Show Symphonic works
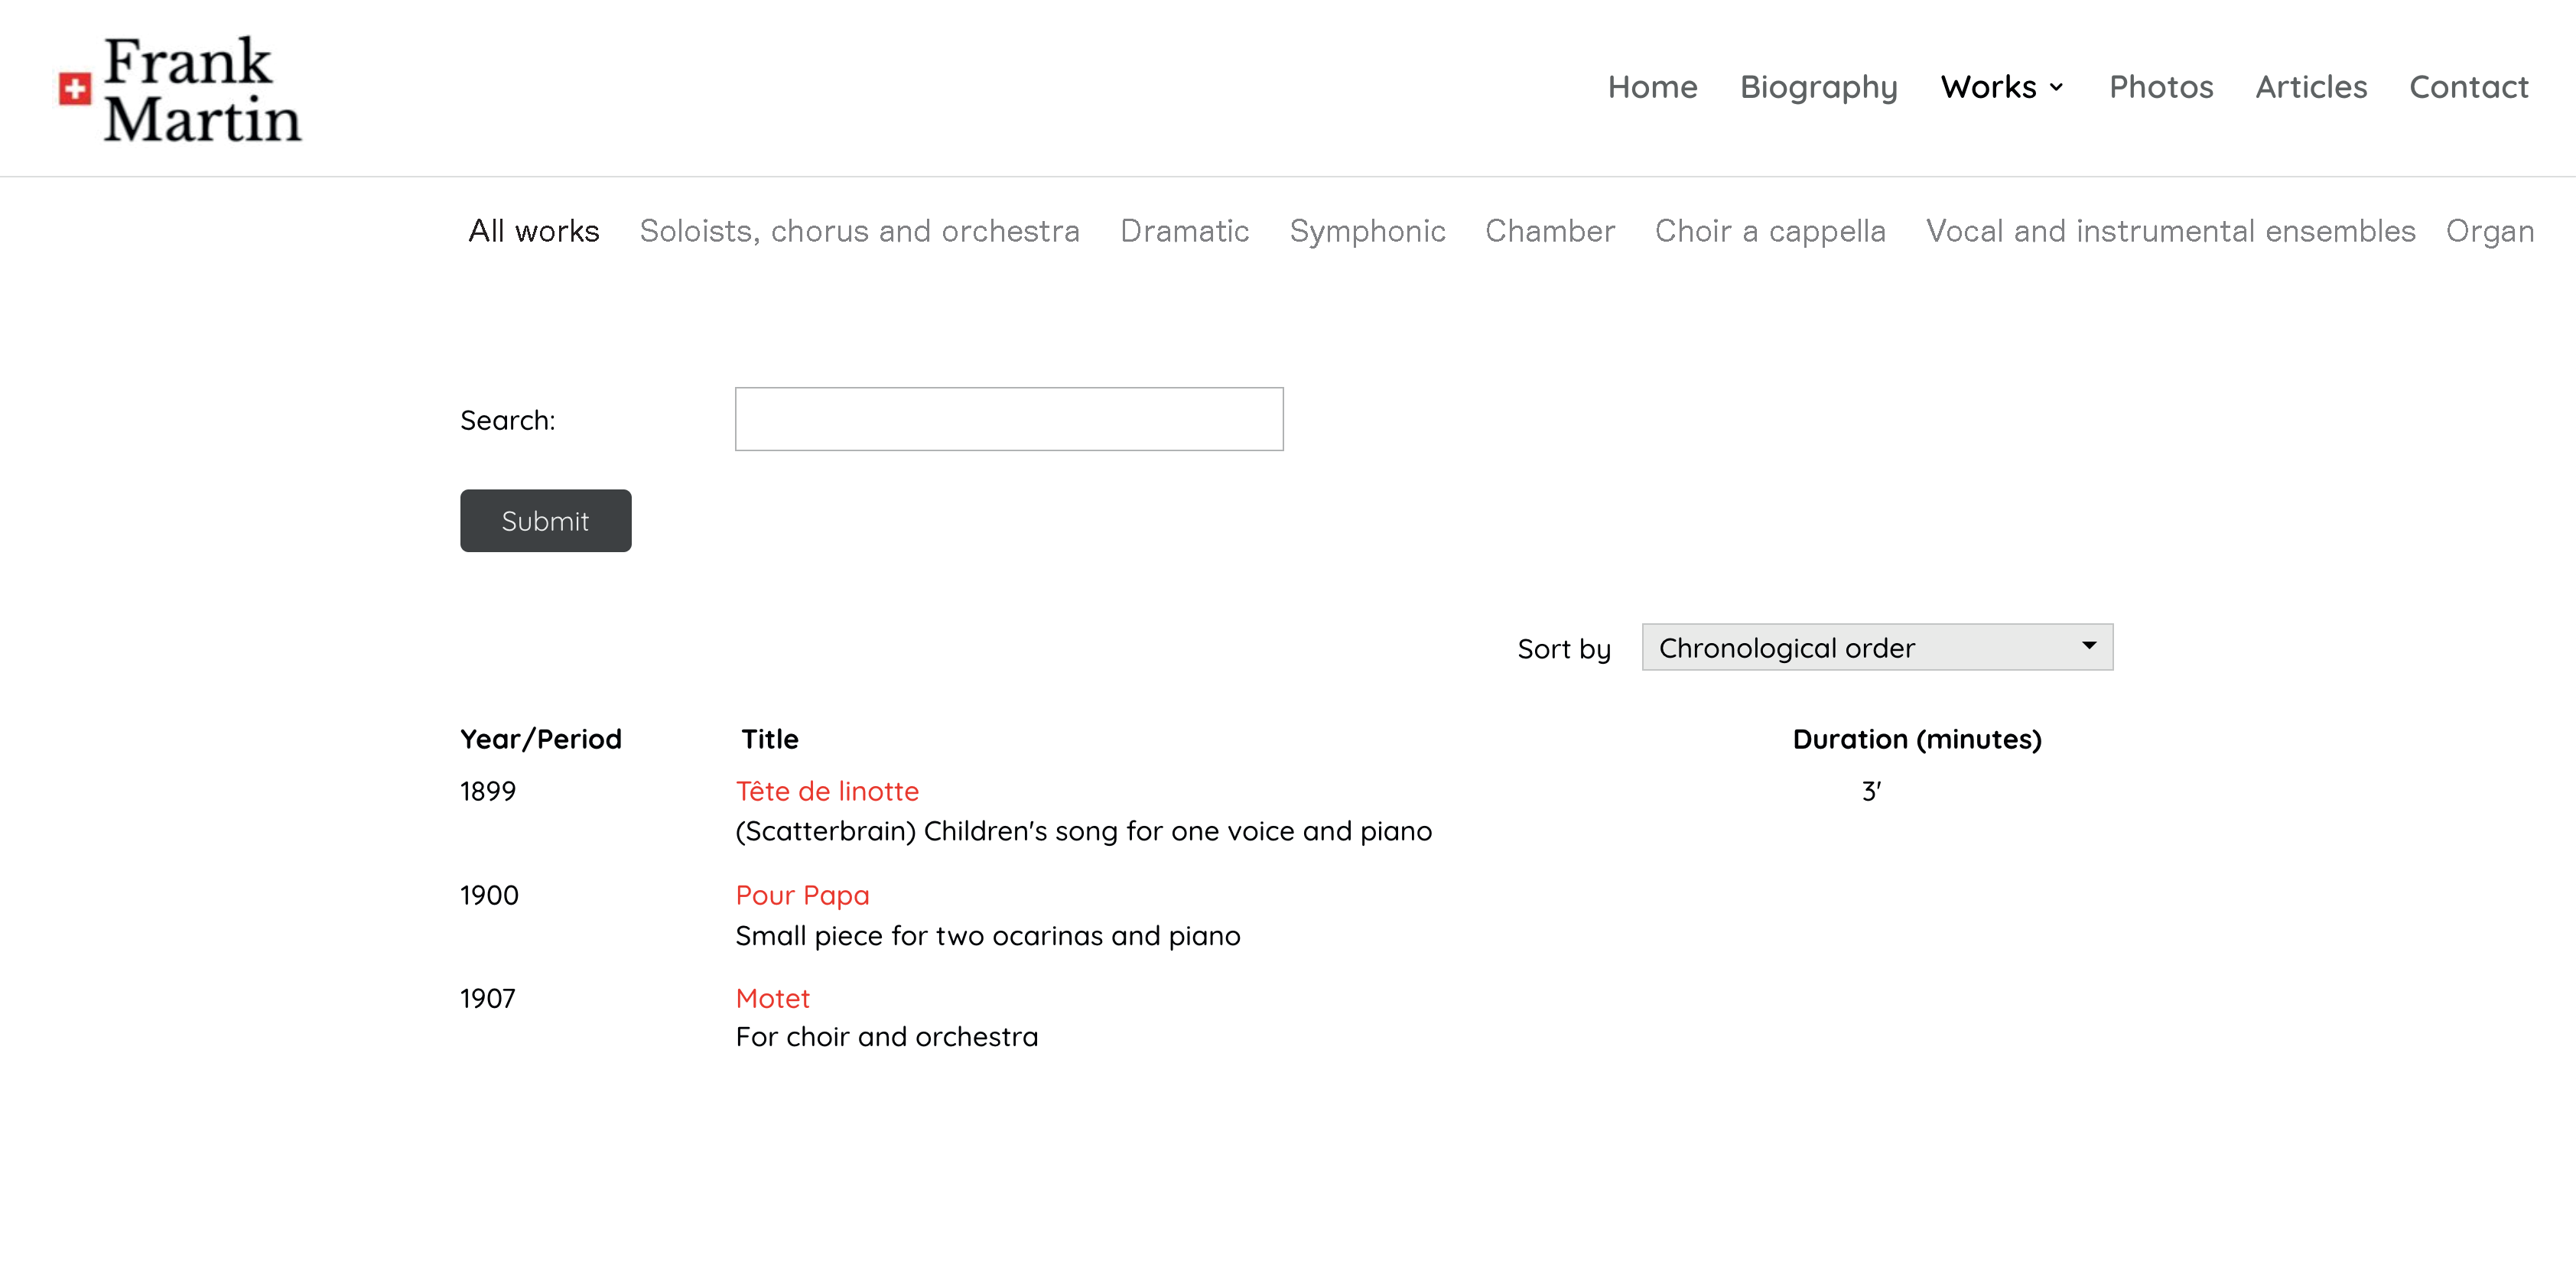The width and height of the screenshot is (2576, 1284). click(x=1367, y=231)
